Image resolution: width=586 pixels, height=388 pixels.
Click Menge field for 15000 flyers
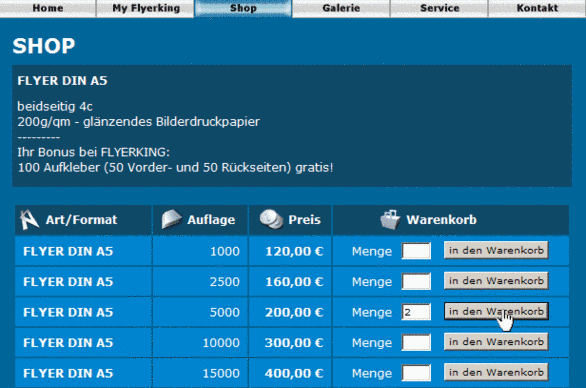(416, 373)
